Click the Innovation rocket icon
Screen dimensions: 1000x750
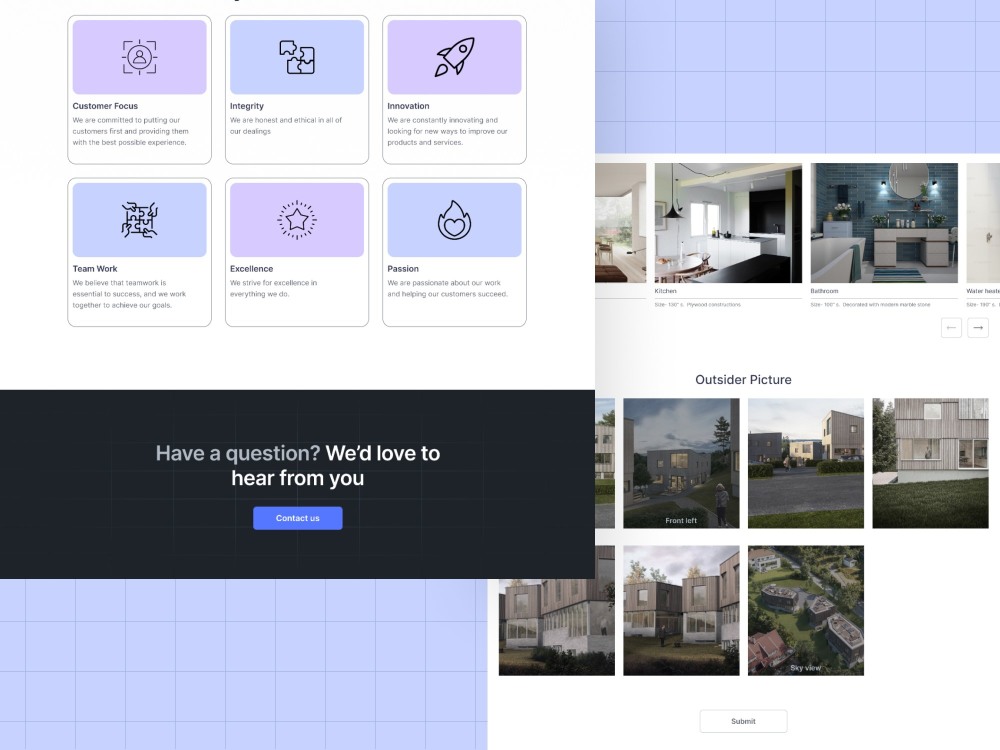[x=455, y=57]
